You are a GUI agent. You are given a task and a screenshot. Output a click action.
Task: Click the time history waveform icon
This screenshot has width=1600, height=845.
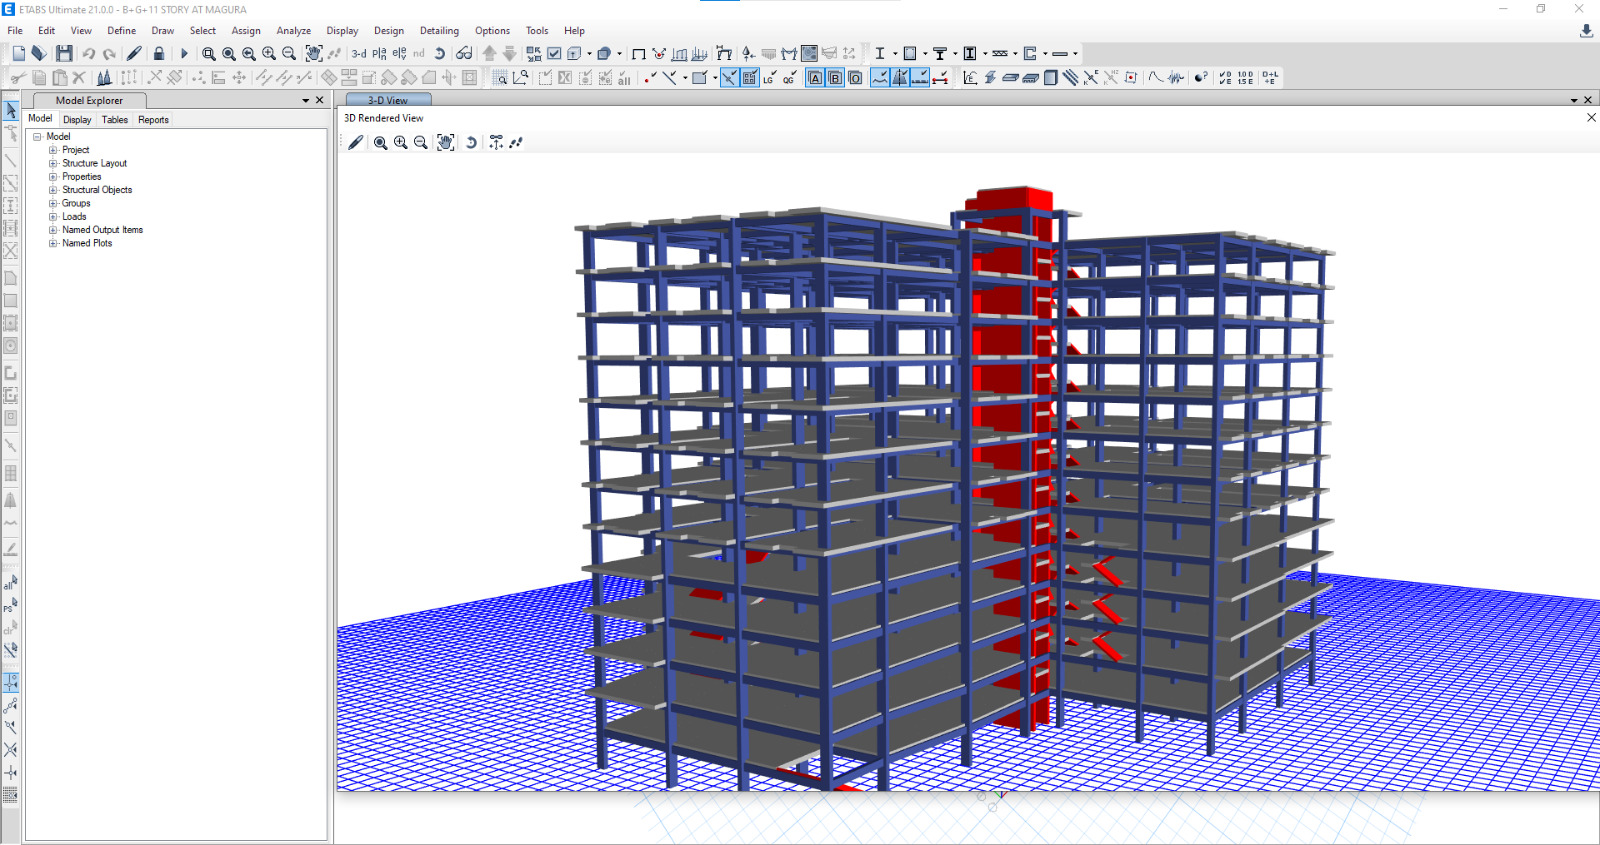1176,77
